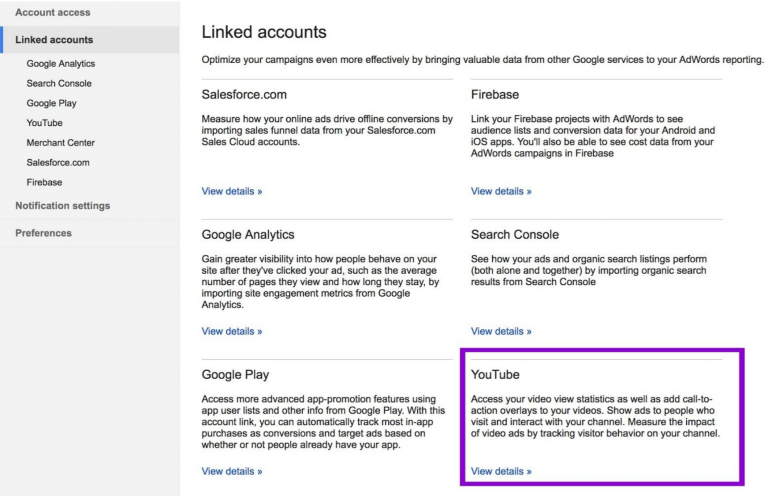This screenshot has height=496, width=768.
Task: Open Account access in the sidebar
Action: pos(52,12)
